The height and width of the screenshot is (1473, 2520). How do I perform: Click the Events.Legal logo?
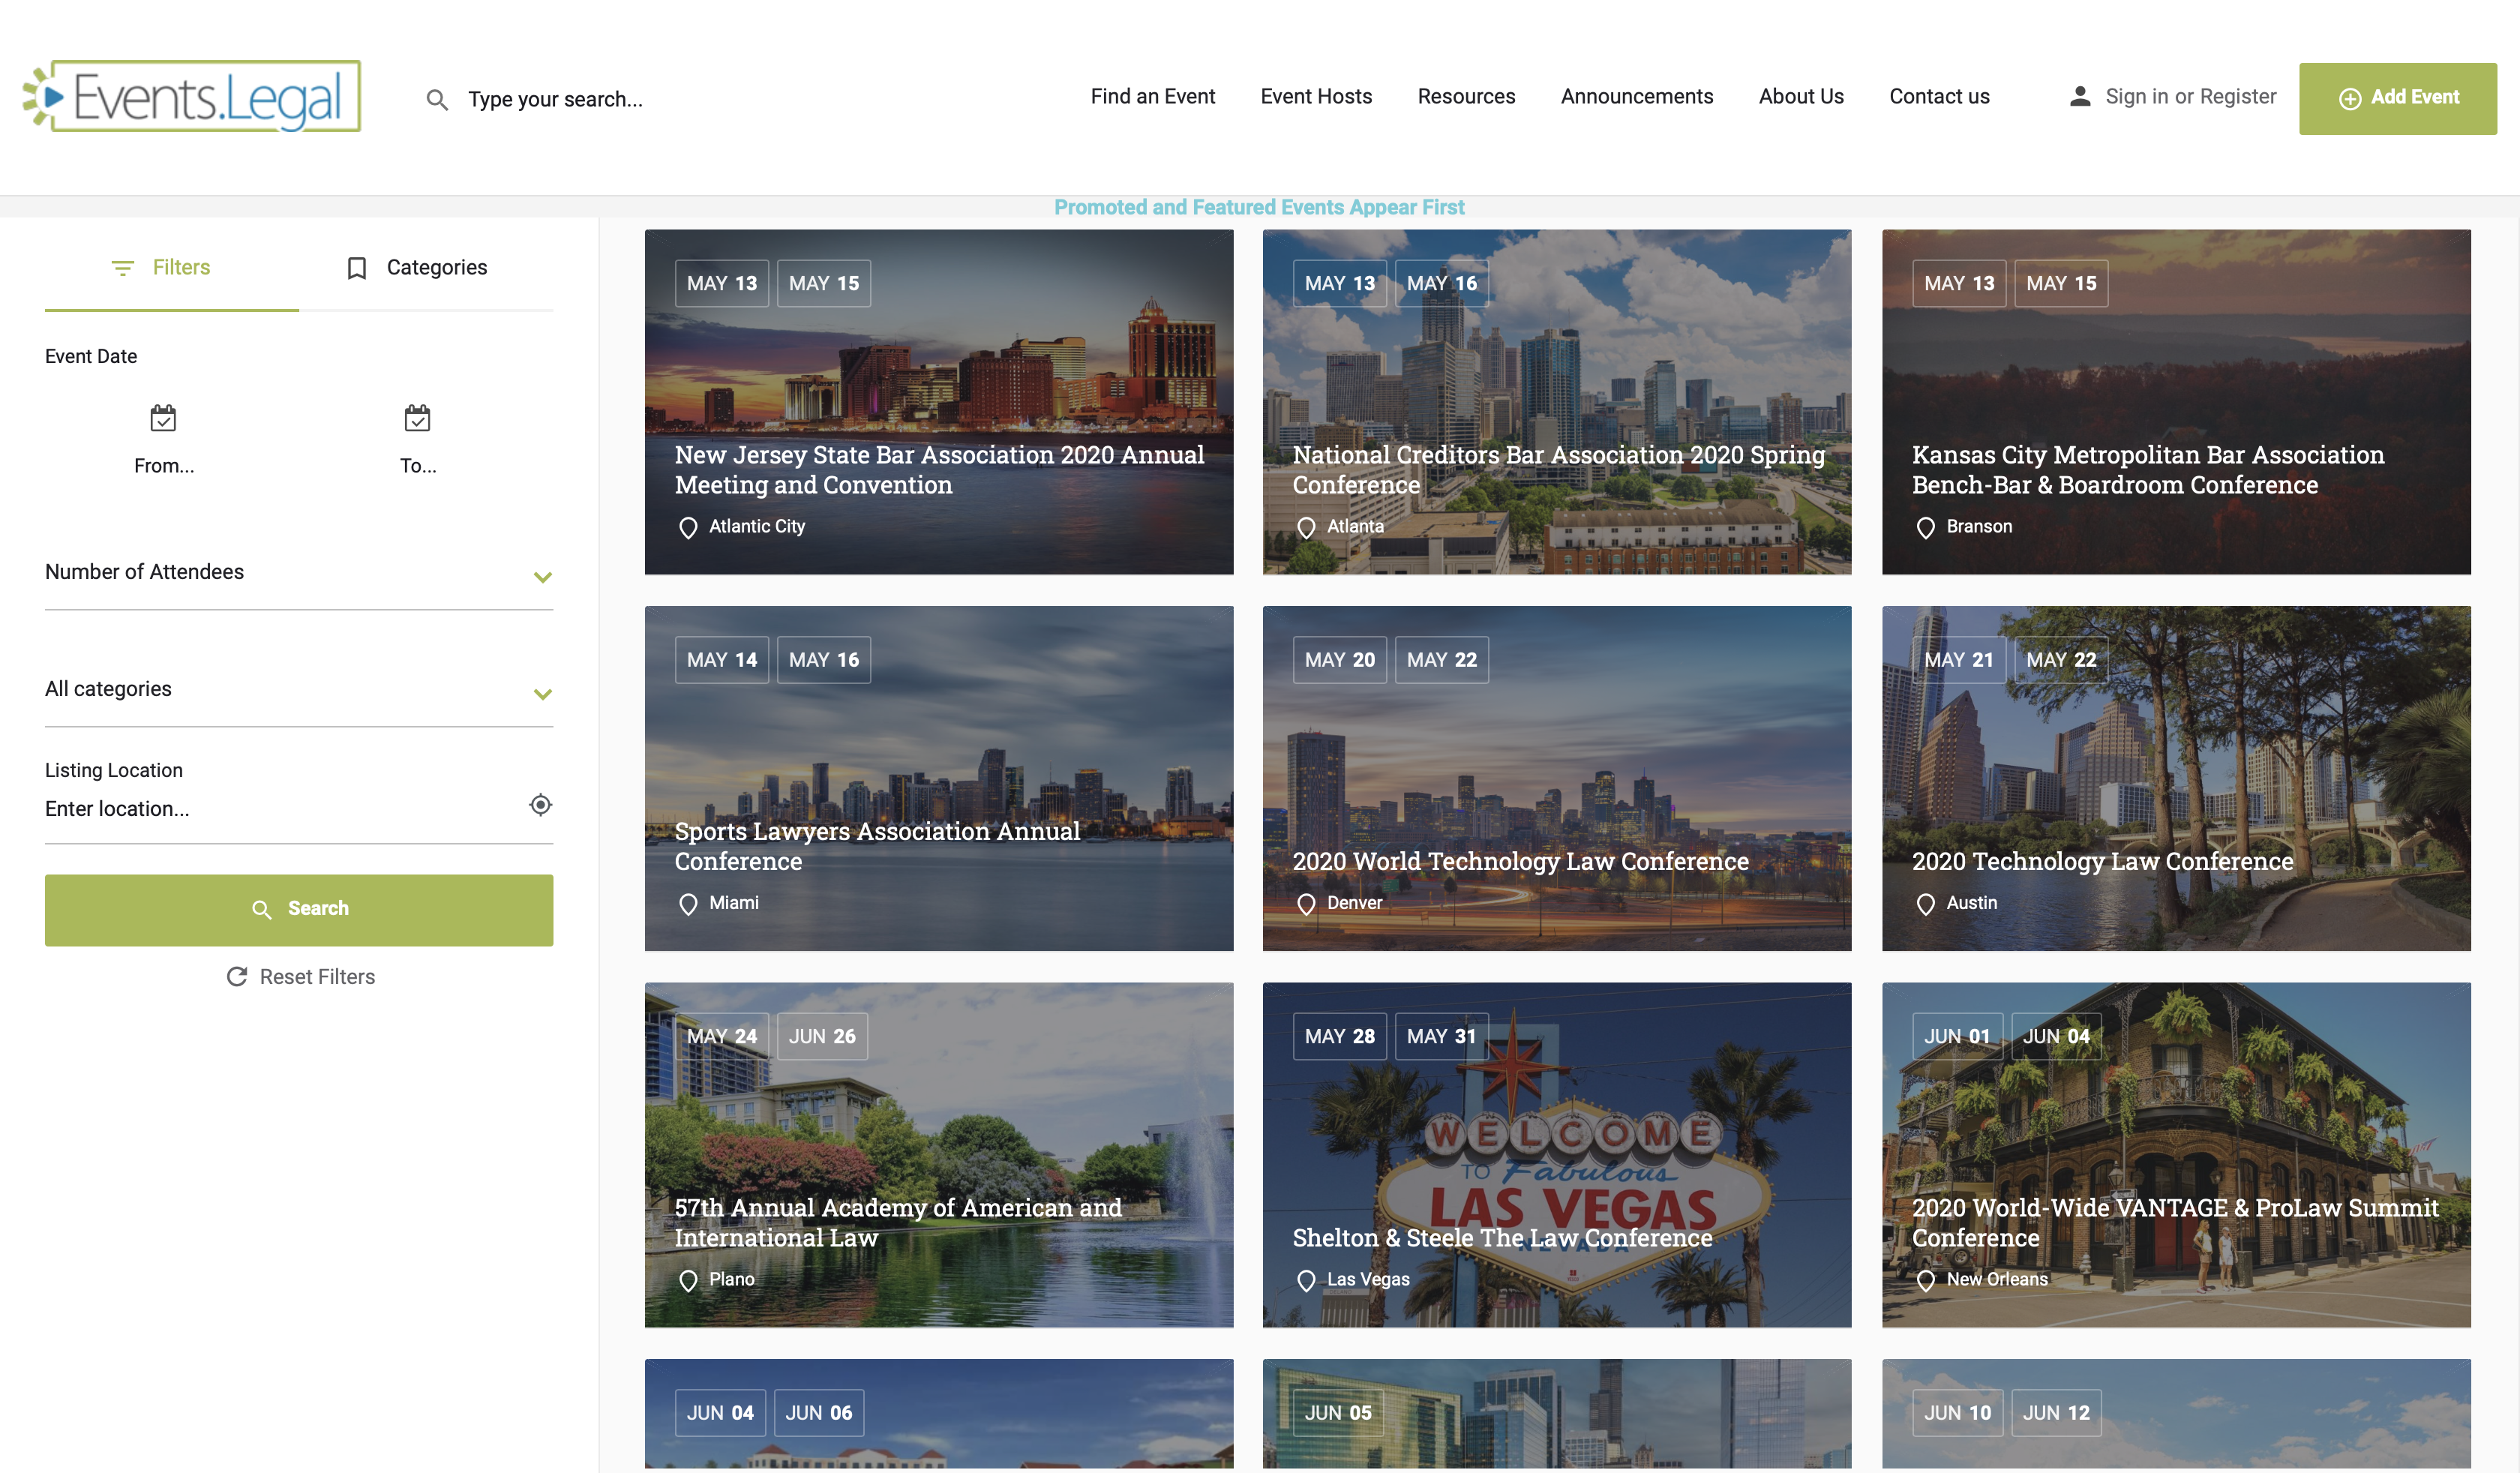[192, 97]
